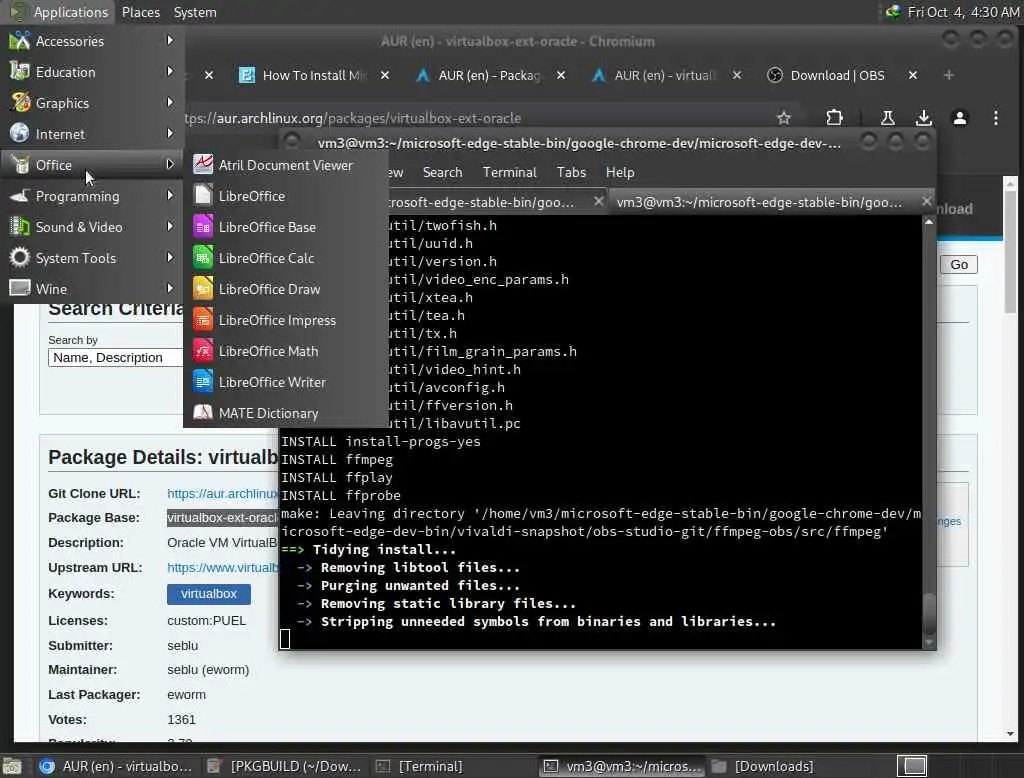Click the address bar URL
This screenshot has height=778, width=1024.
[x=353, y=118]
